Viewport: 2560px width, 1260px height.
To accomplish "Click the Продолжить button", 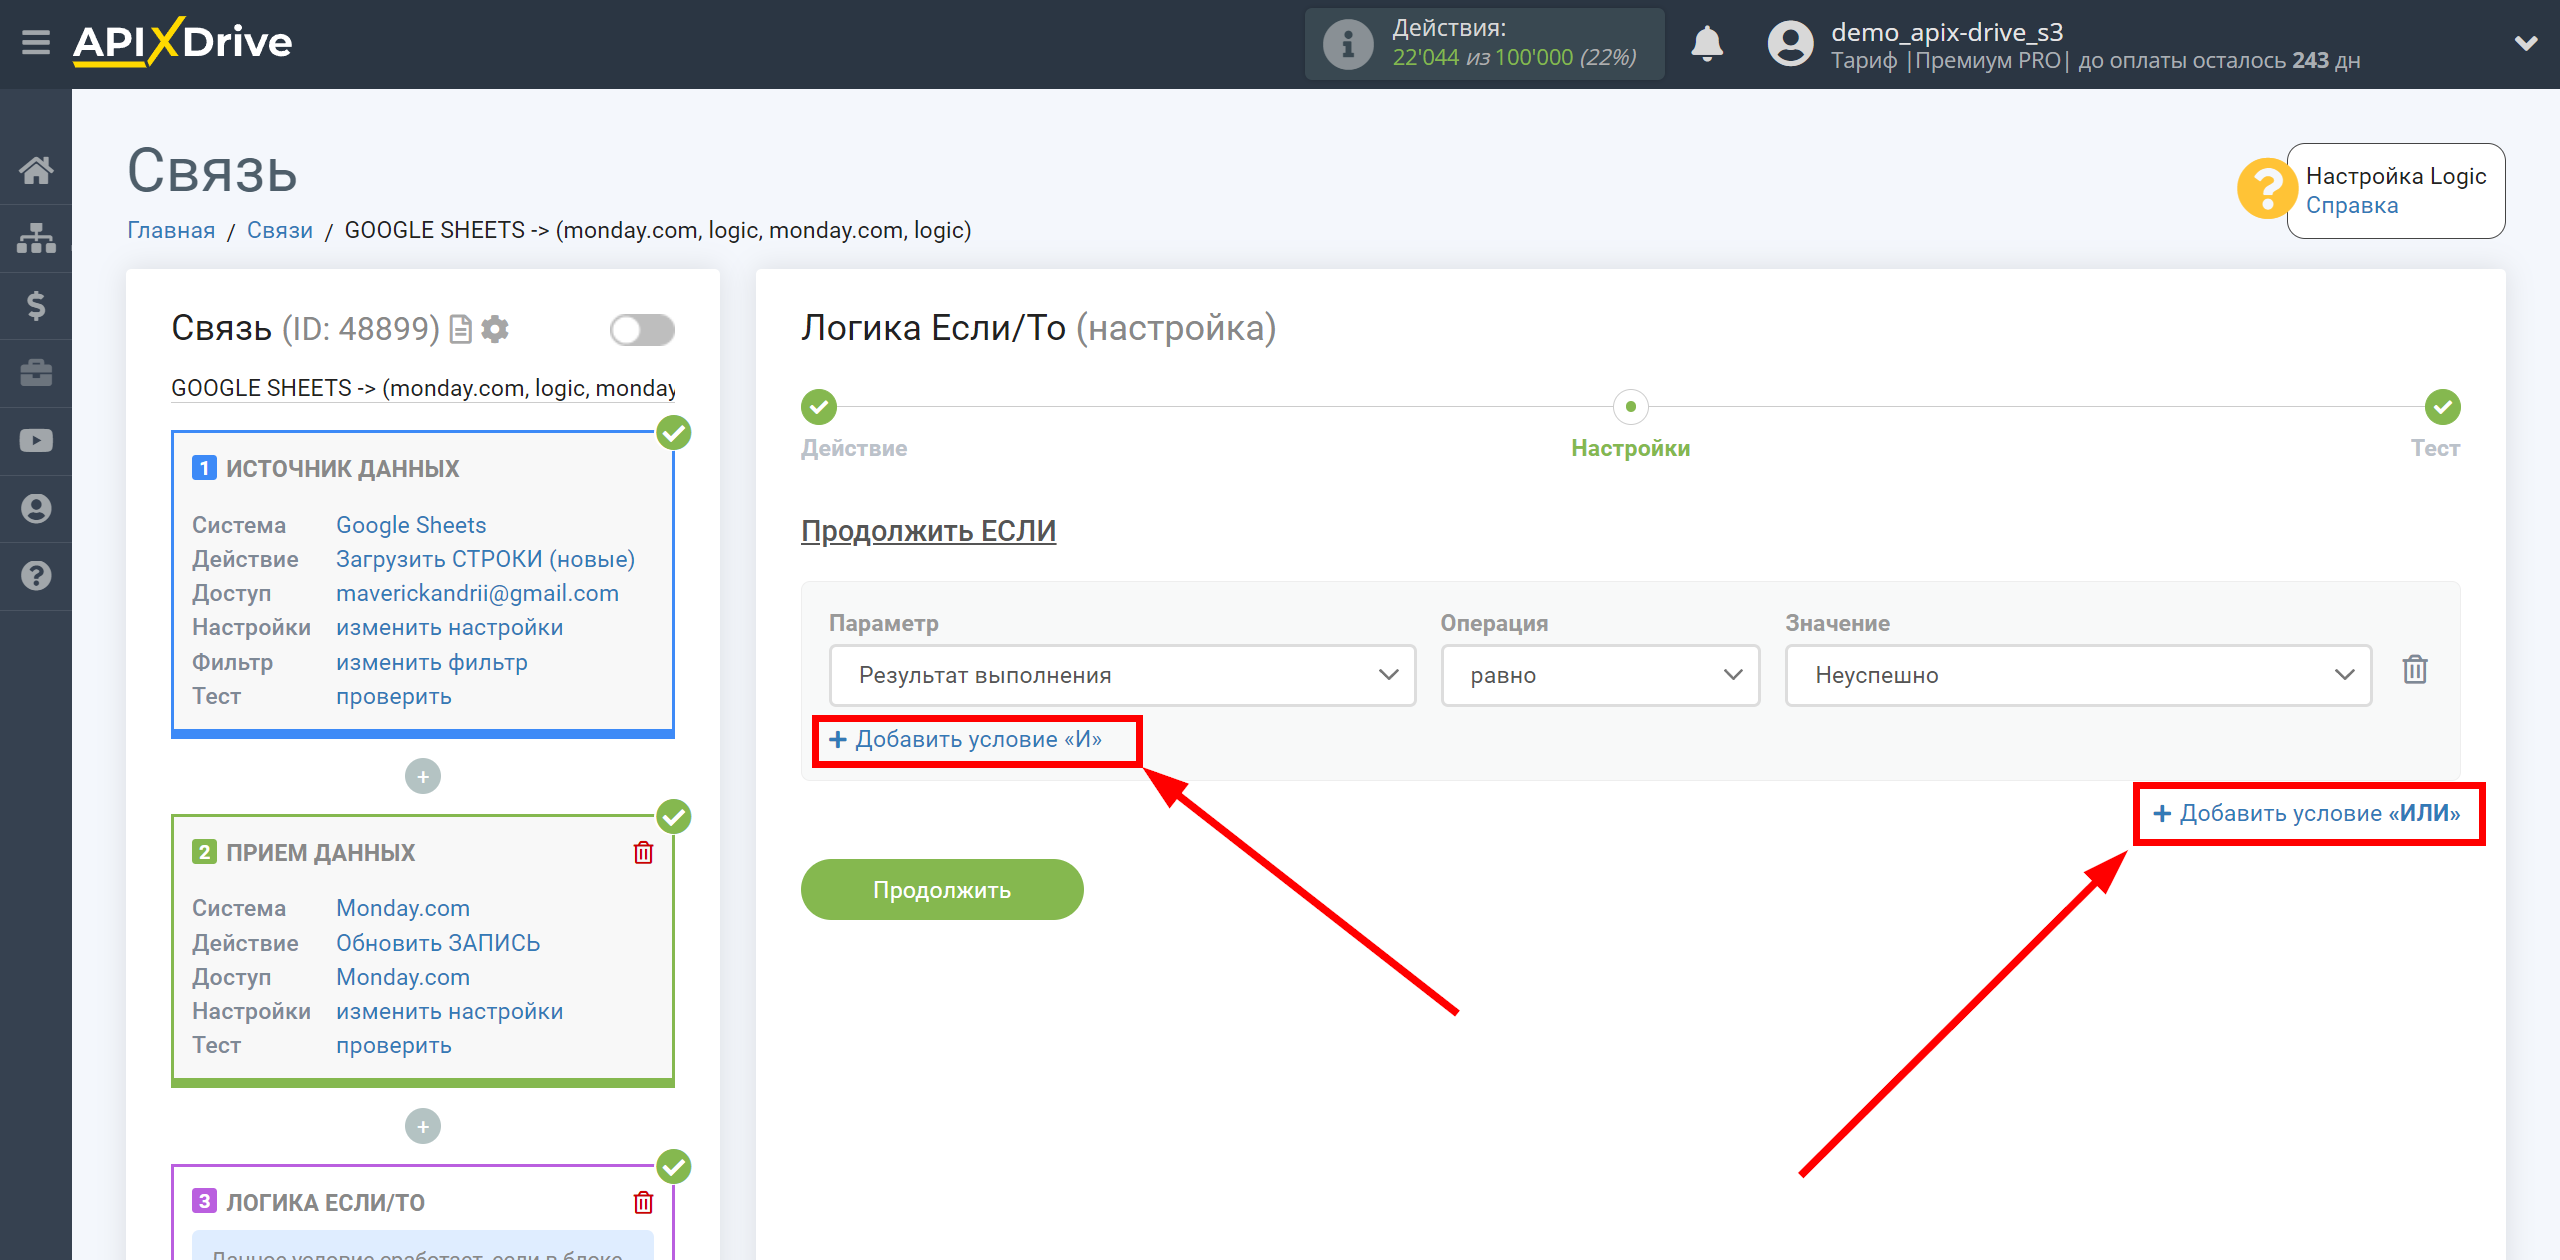I will [942, 889].
